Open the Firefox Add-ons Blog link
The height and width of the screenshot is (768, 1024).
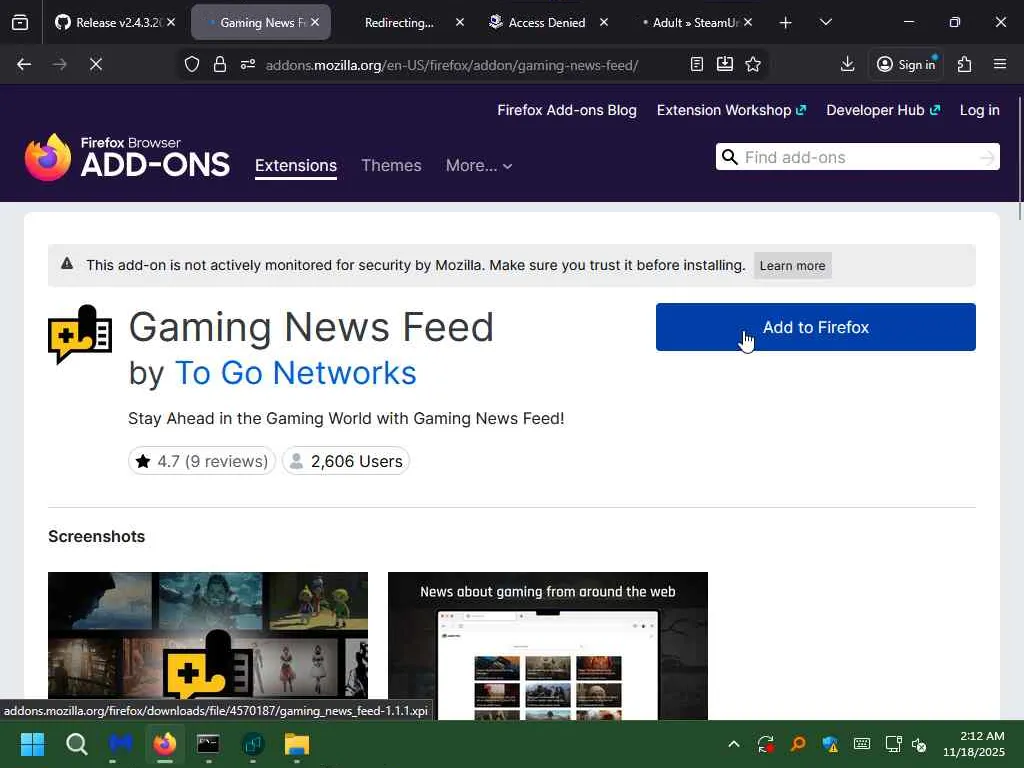pyautogui.click(x=567, y=110)
